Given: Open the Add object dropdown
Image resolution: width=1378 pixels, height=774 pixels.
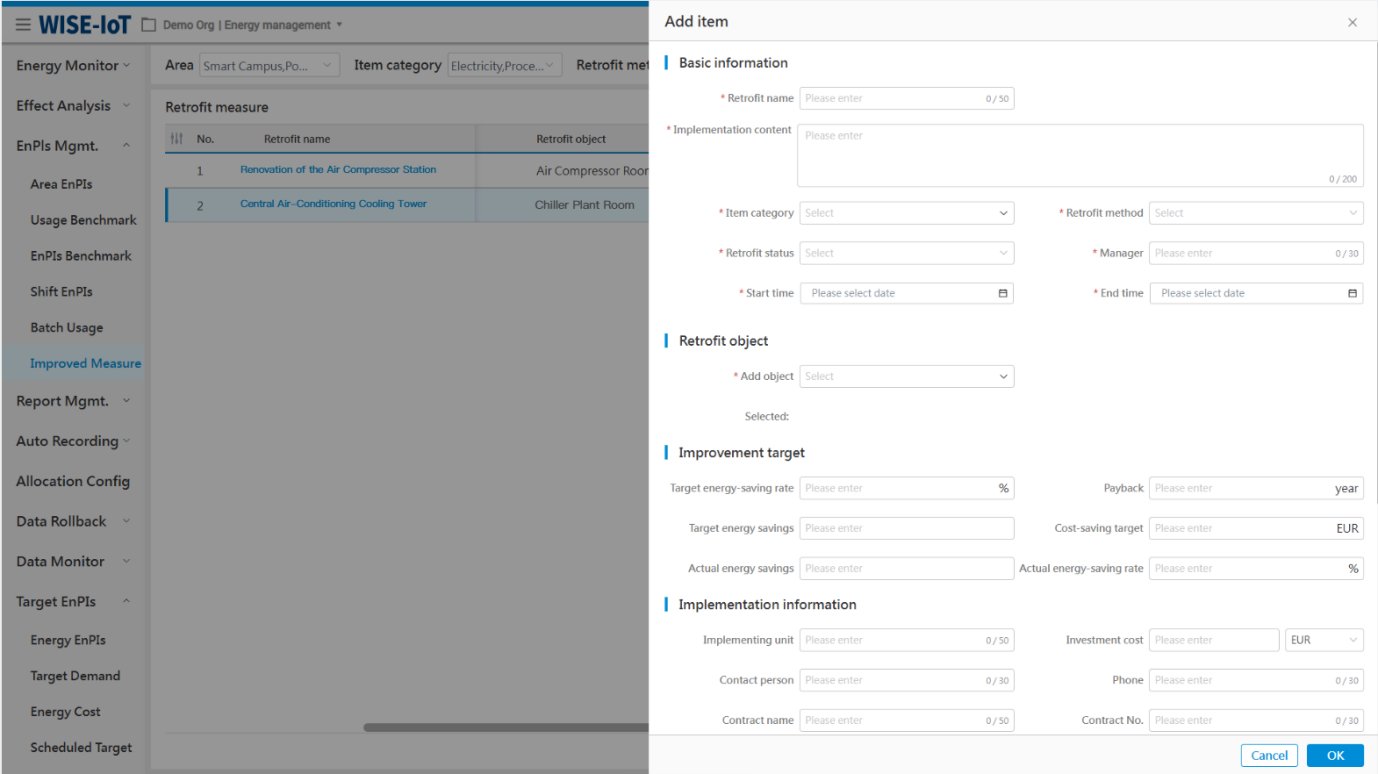Looking at the screenshot, I should click(x=906, y=376).
